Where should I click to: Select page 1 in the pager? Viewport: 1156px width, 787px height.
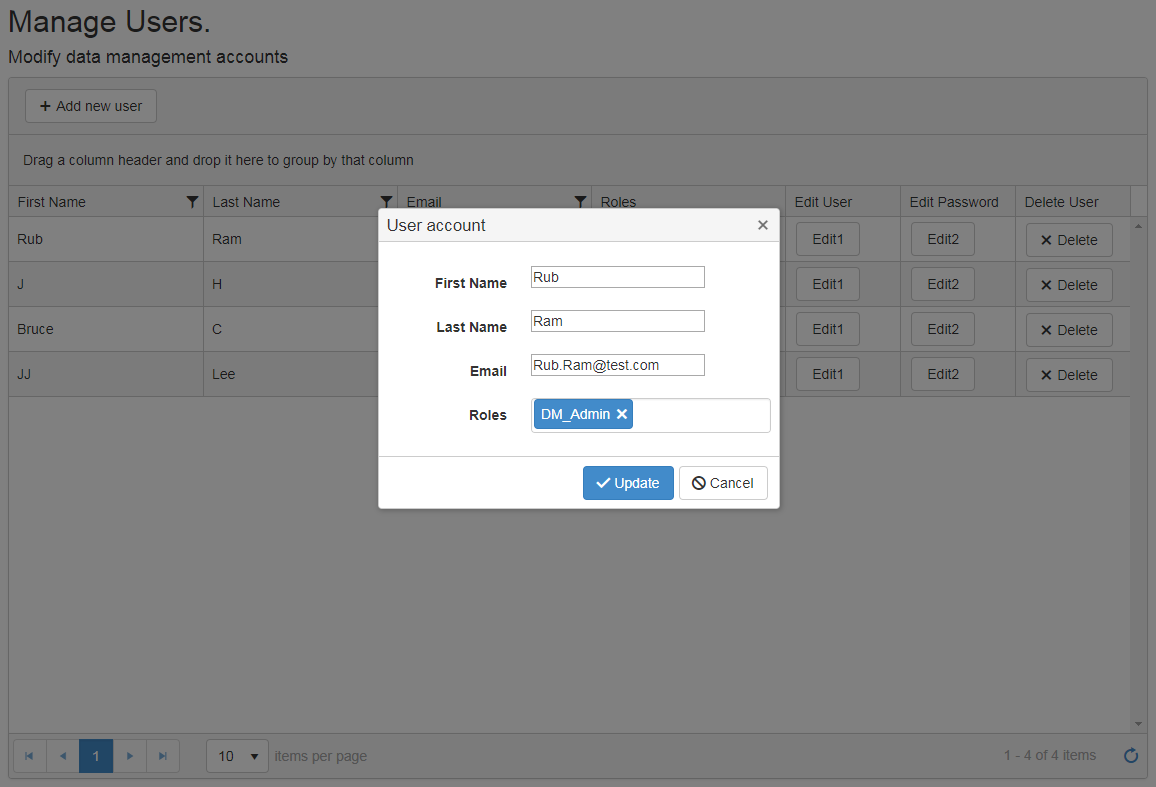(96, 756)
